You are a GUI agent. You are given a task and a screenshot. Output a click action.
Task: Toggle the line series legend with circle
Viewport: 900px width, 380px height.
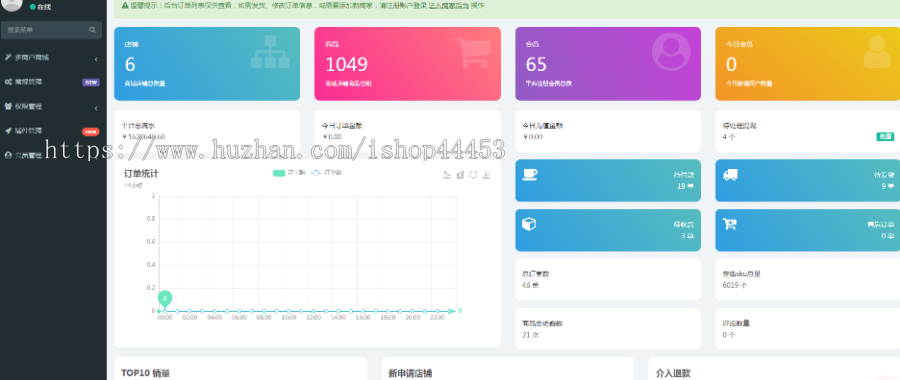(x=325, y=172)
